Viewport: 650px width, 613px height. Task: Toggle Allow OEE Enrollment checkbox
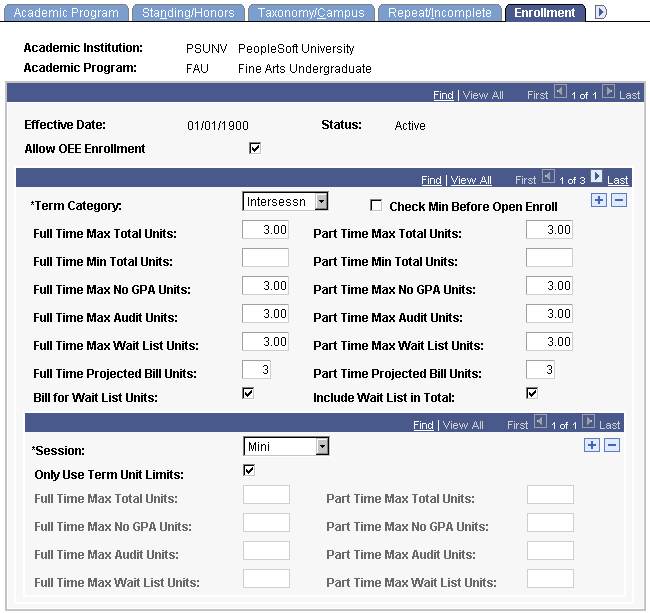(255, 148)
